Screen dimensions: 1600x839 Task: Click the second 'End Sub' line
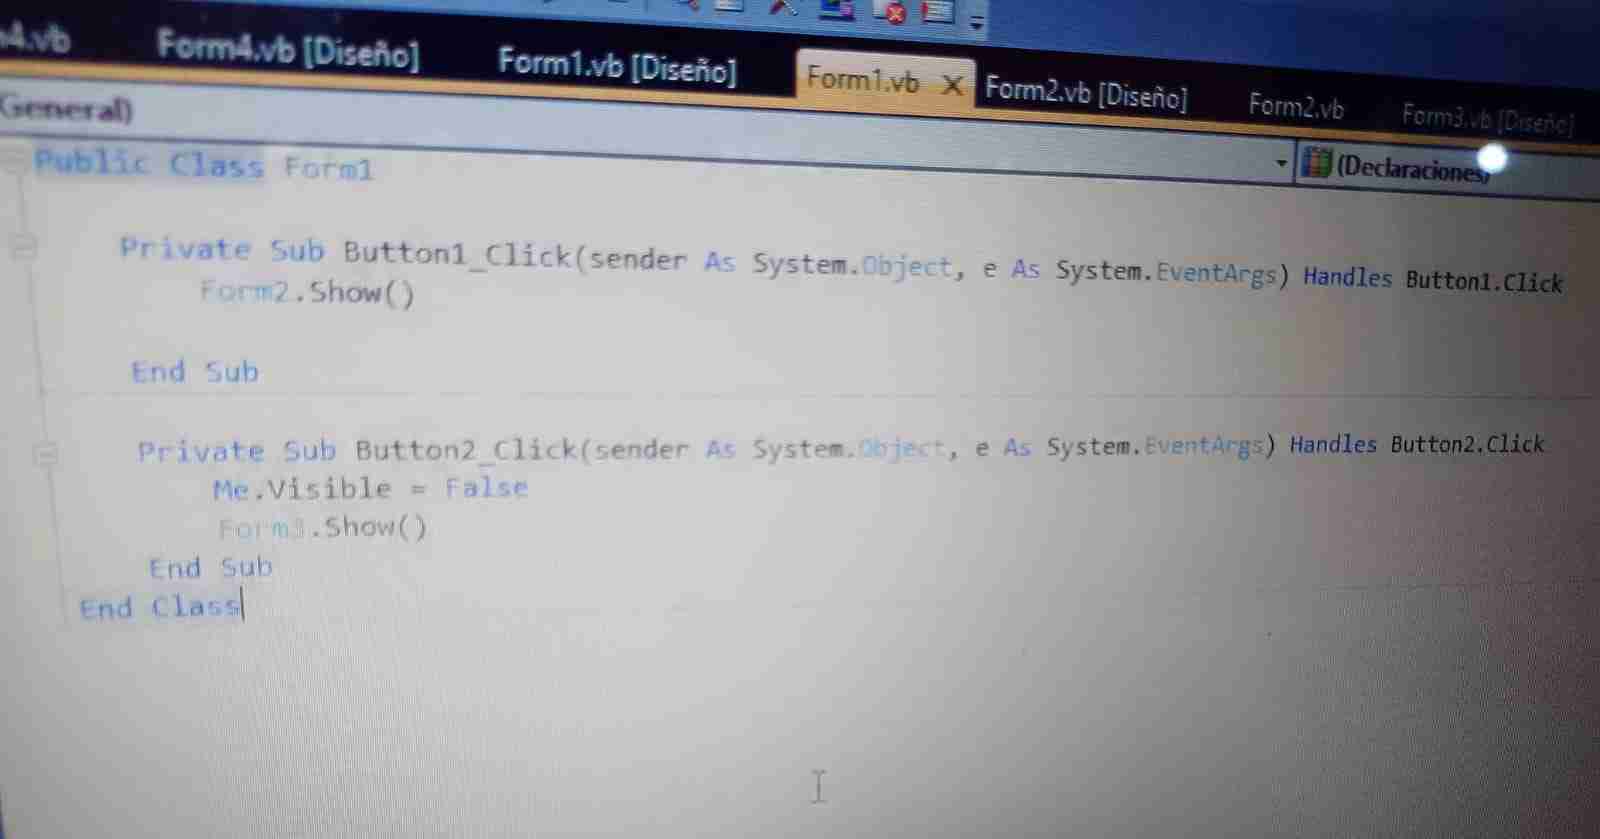click(210, 568)
